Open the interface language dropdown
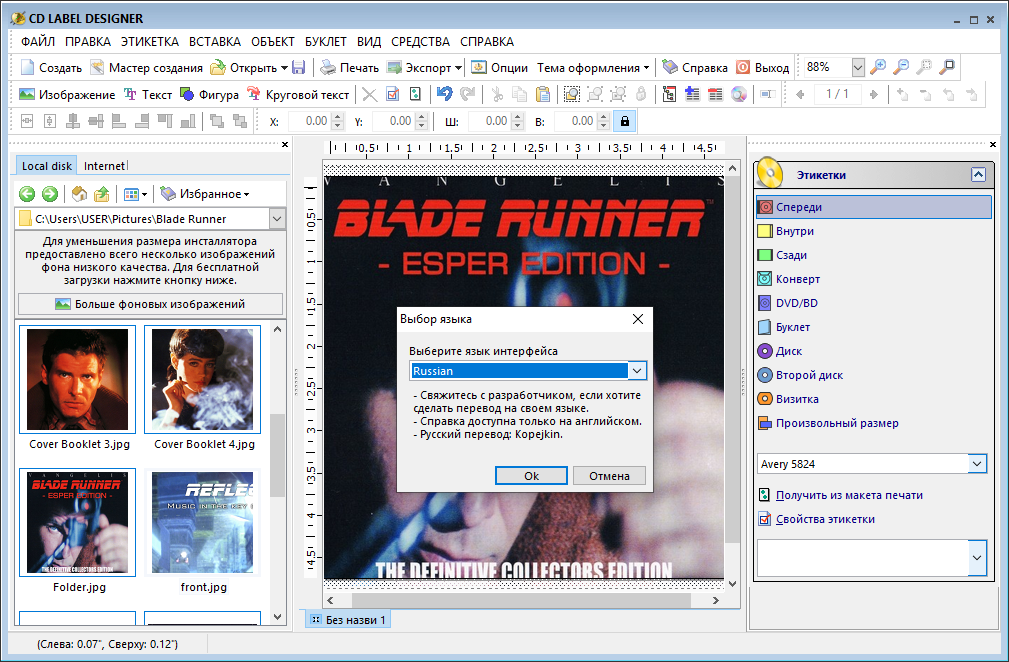1009x662 pixels. coord(637,371)
